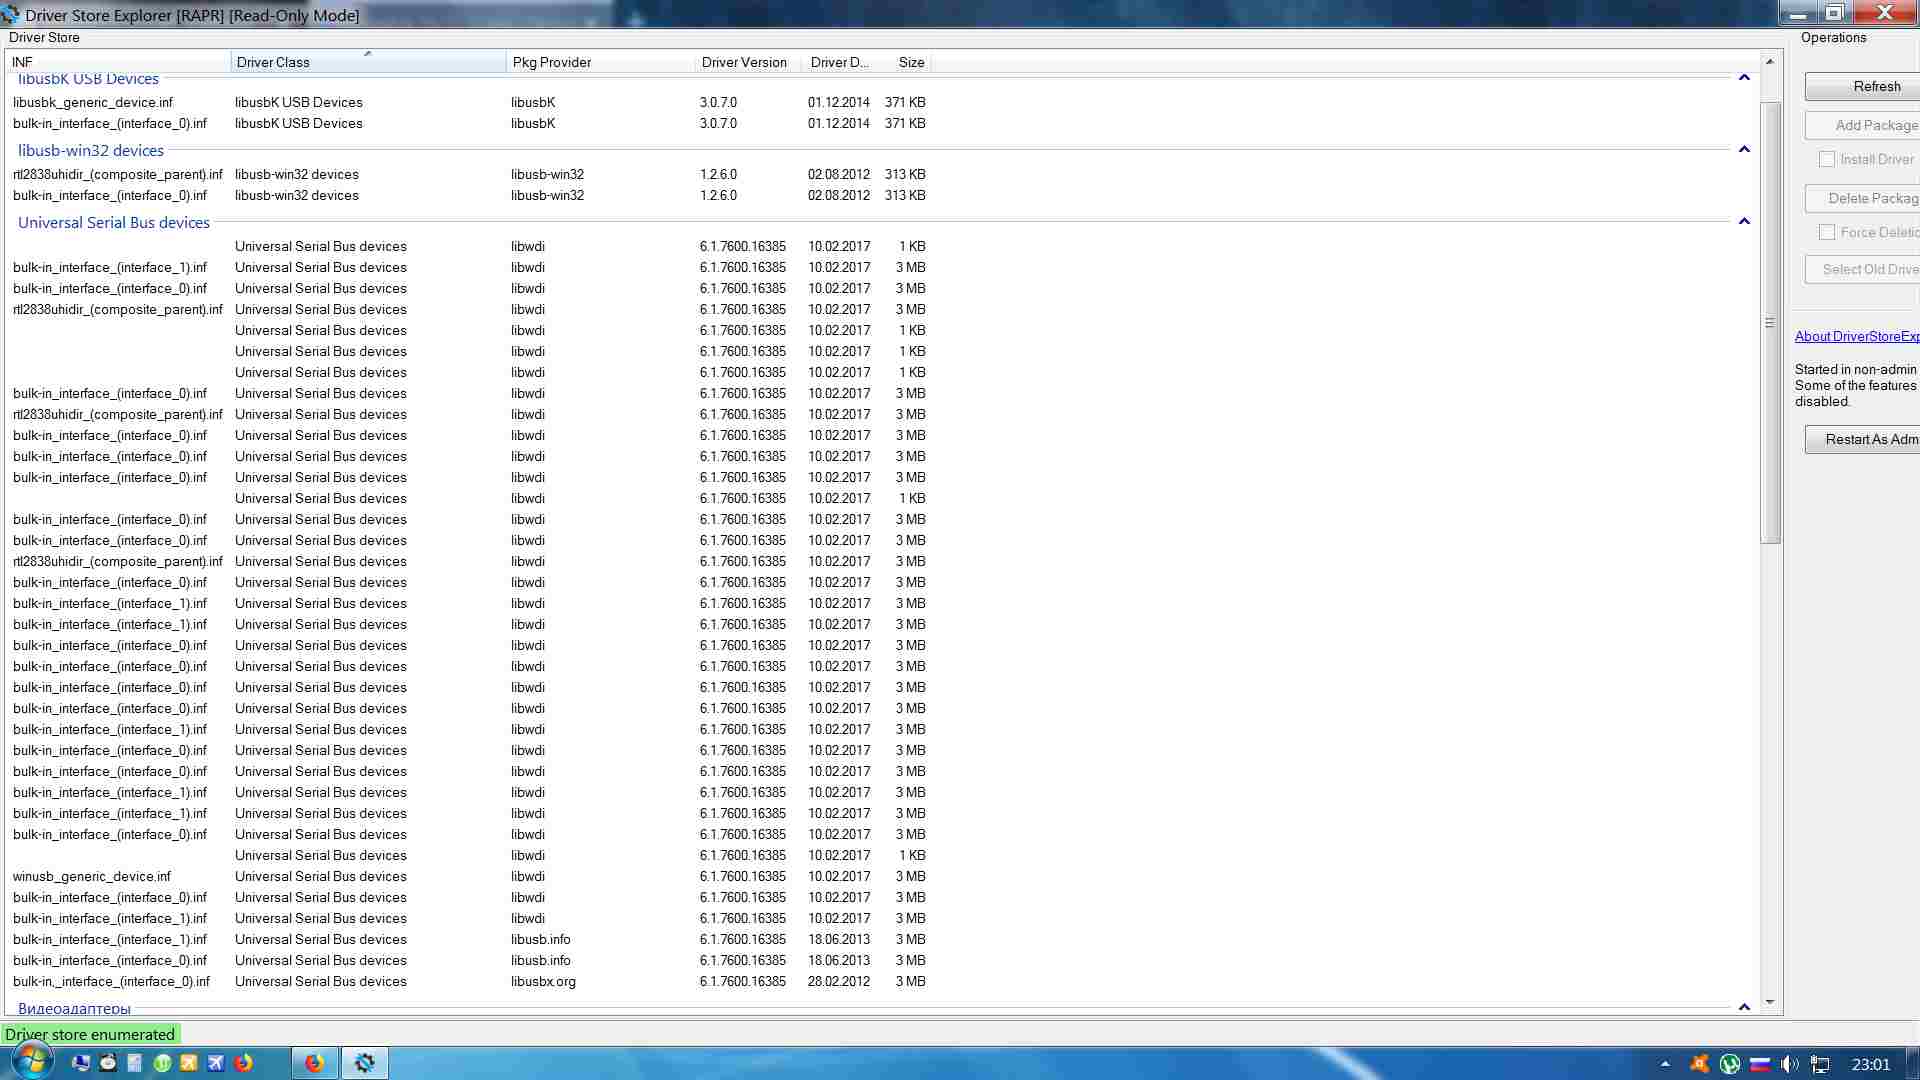Click the Operations panel label
Image resolution: width=1920 pixels, height=1080 pixels.
(1833, 37)
